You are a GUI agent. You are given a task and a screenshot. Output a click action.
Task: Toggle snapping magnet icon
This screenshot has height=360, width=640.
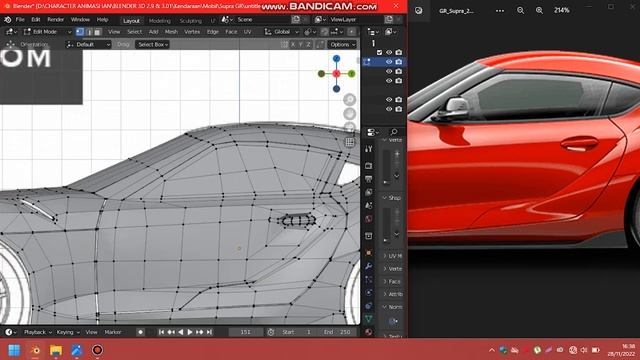pos(324,32)
